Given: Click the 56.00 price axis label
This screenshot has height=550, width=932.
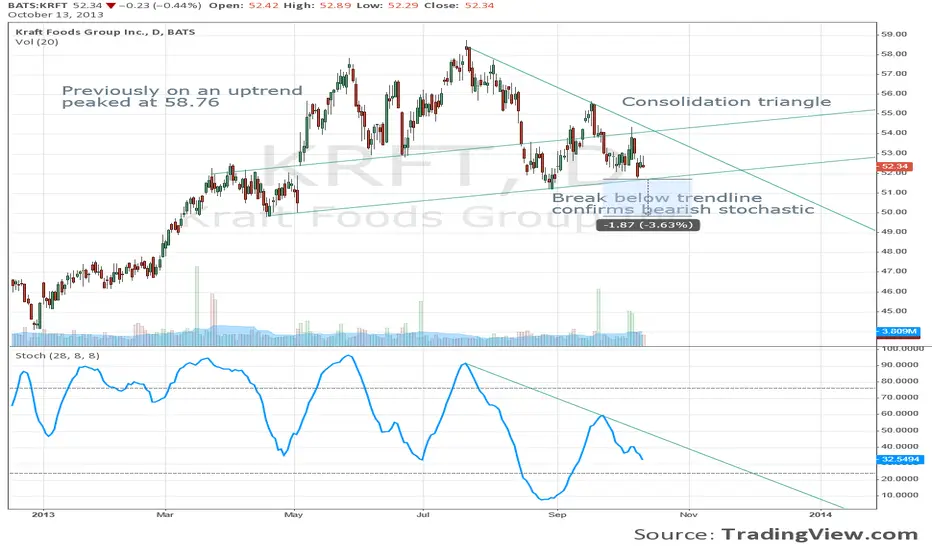Looking at the screenshot, I should 894,93.
